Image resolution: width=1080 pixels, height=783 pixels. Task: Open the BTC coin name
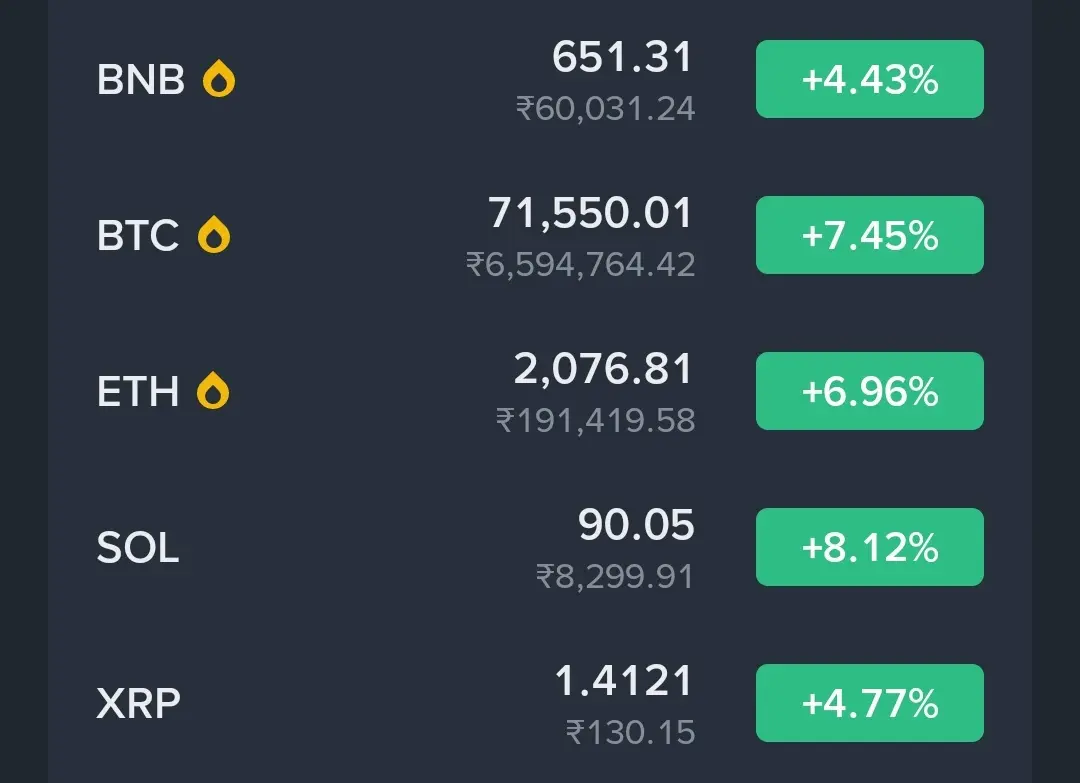pyautogui.click(x=138, y=236)
